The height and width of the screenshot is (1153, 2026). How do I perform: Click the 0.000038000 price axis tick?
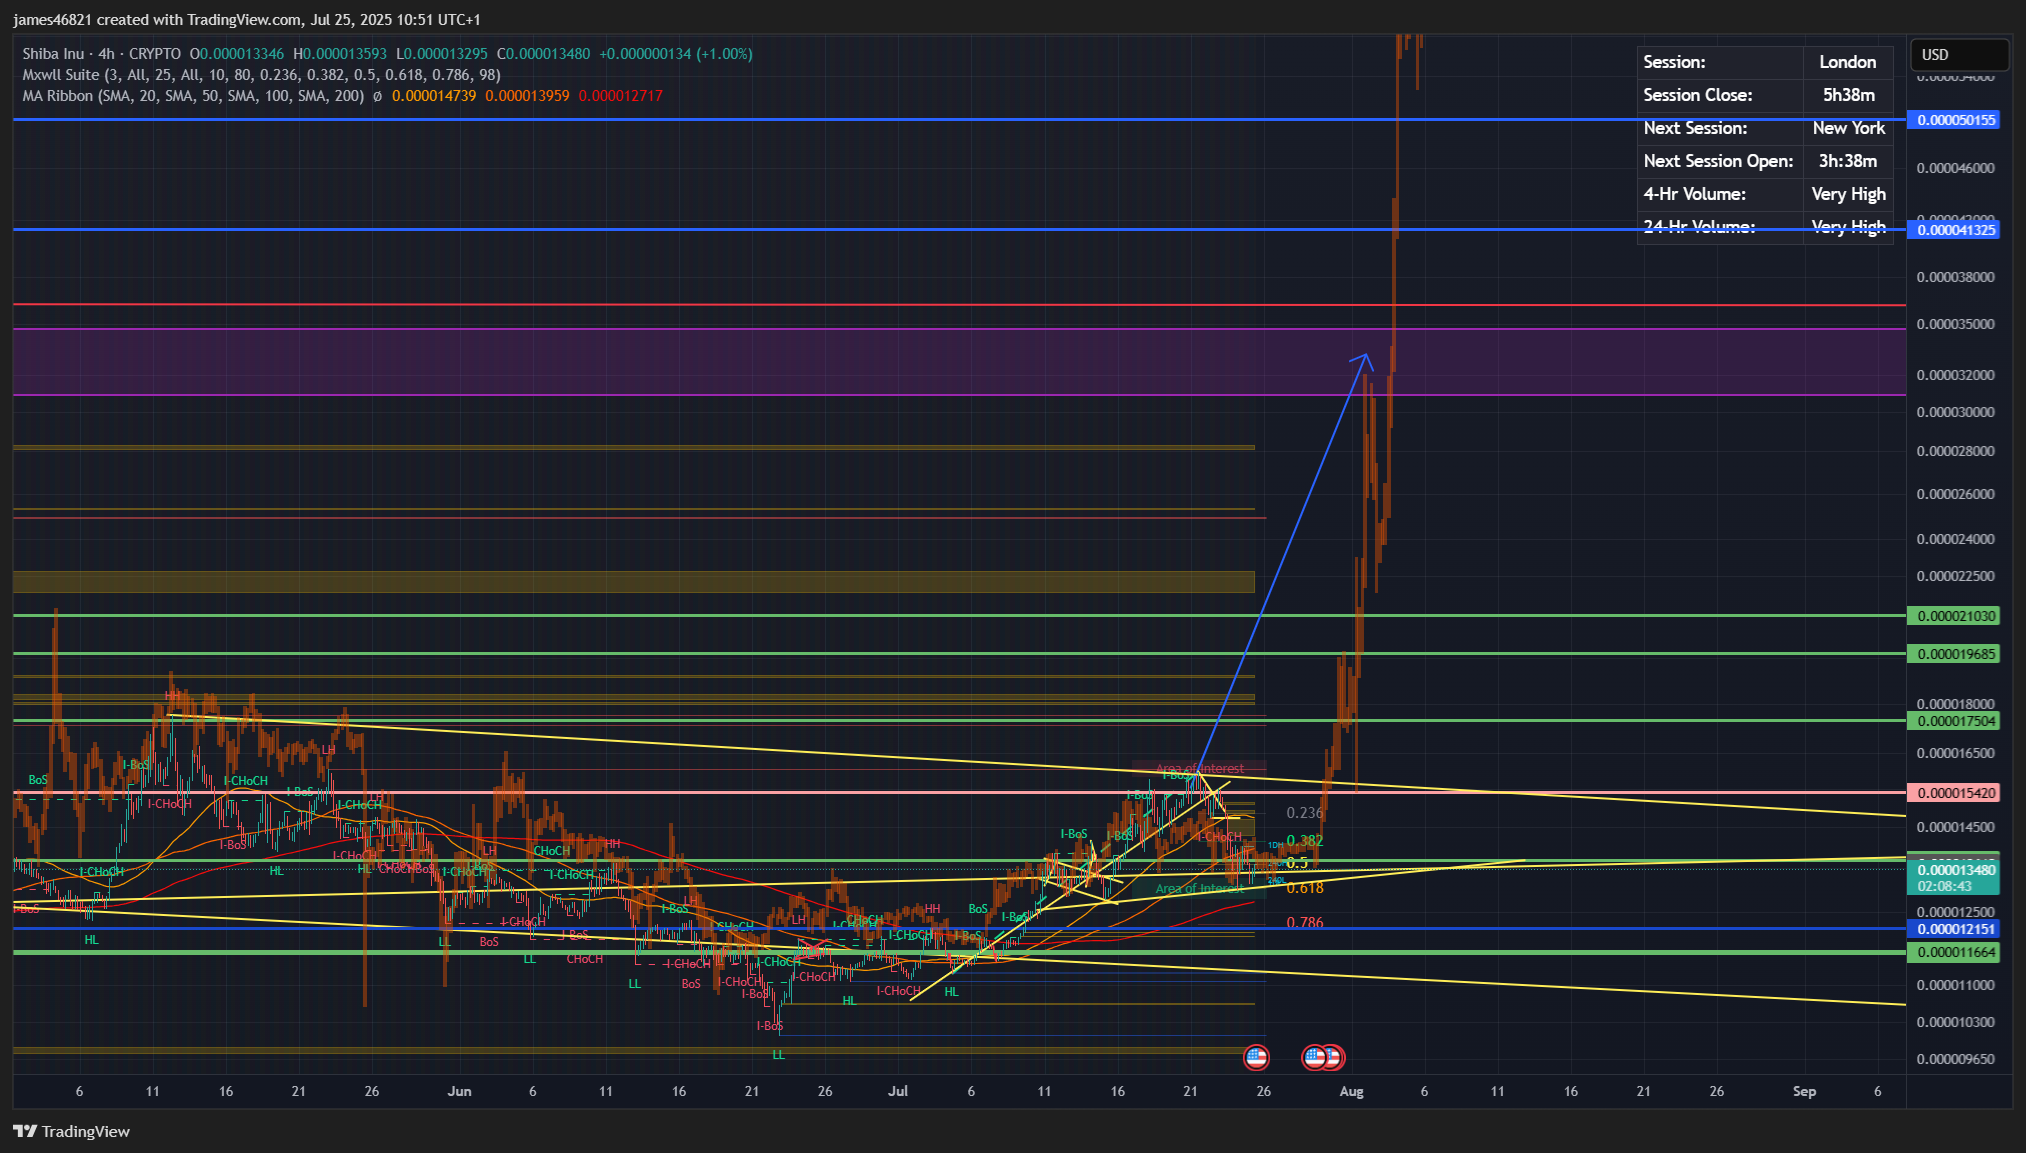1955,277
